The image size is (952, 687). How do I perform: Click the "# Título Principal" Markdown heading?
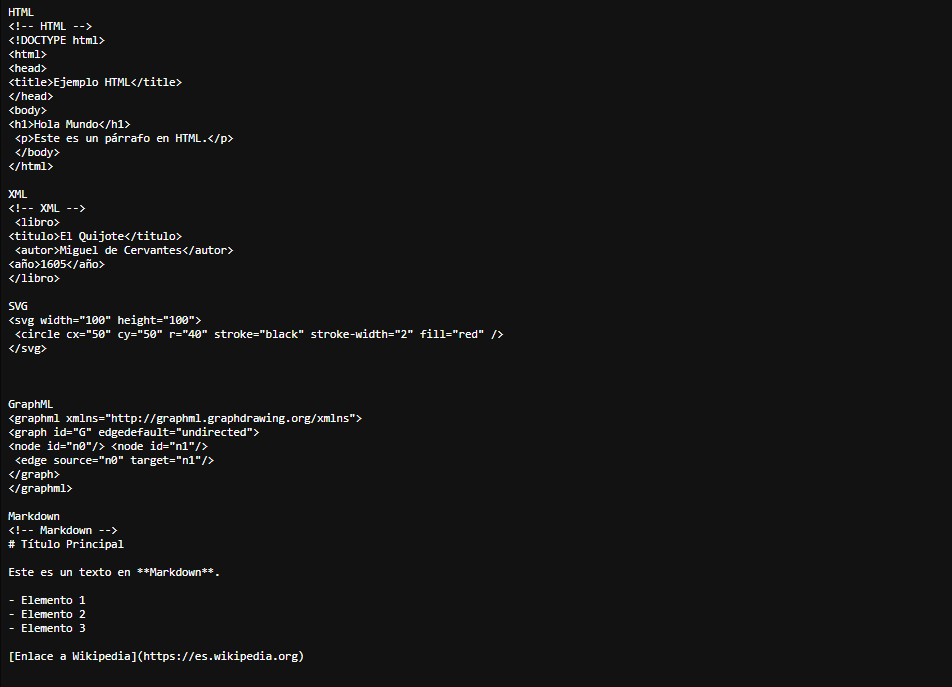click(66, 544)
